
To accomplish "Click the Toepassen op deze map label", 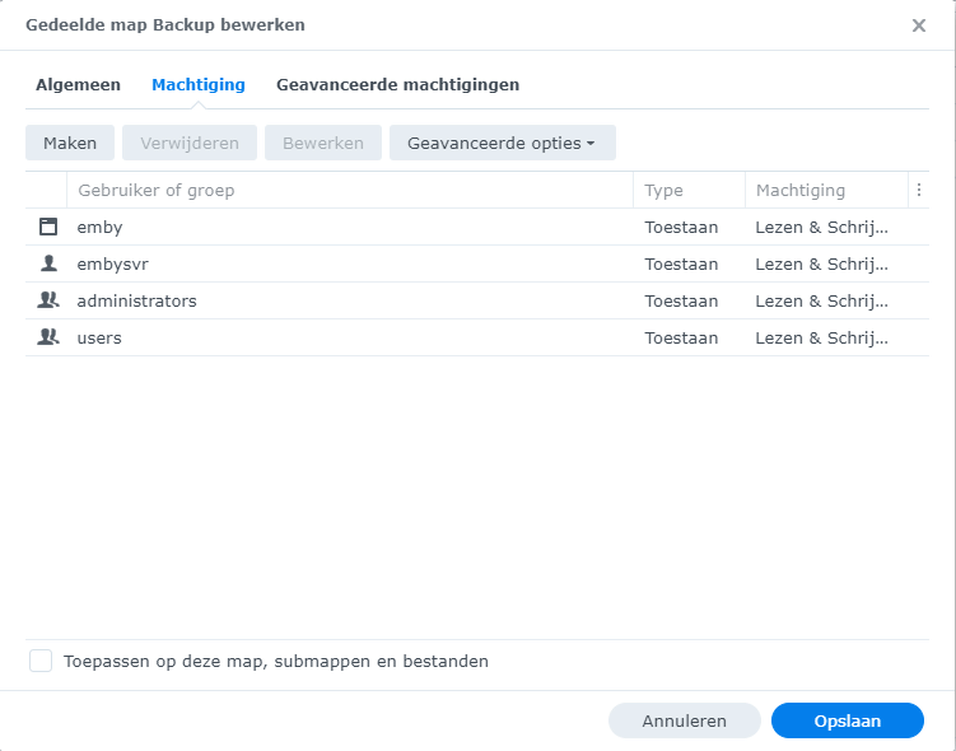I will pos(276,661).
